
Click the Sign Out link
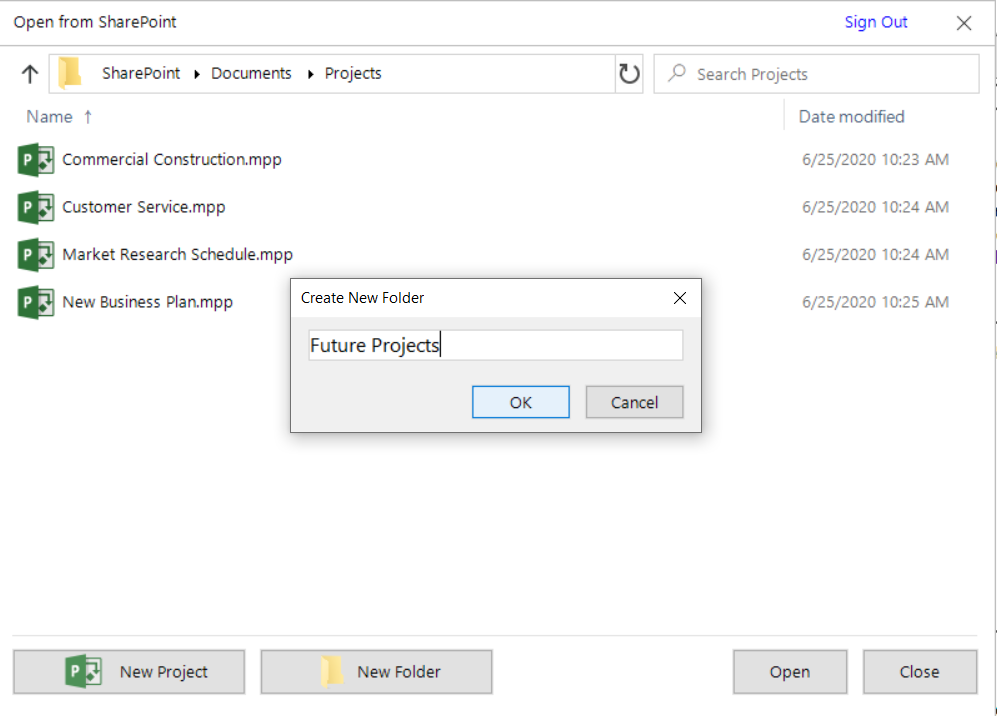coord(876,22)
